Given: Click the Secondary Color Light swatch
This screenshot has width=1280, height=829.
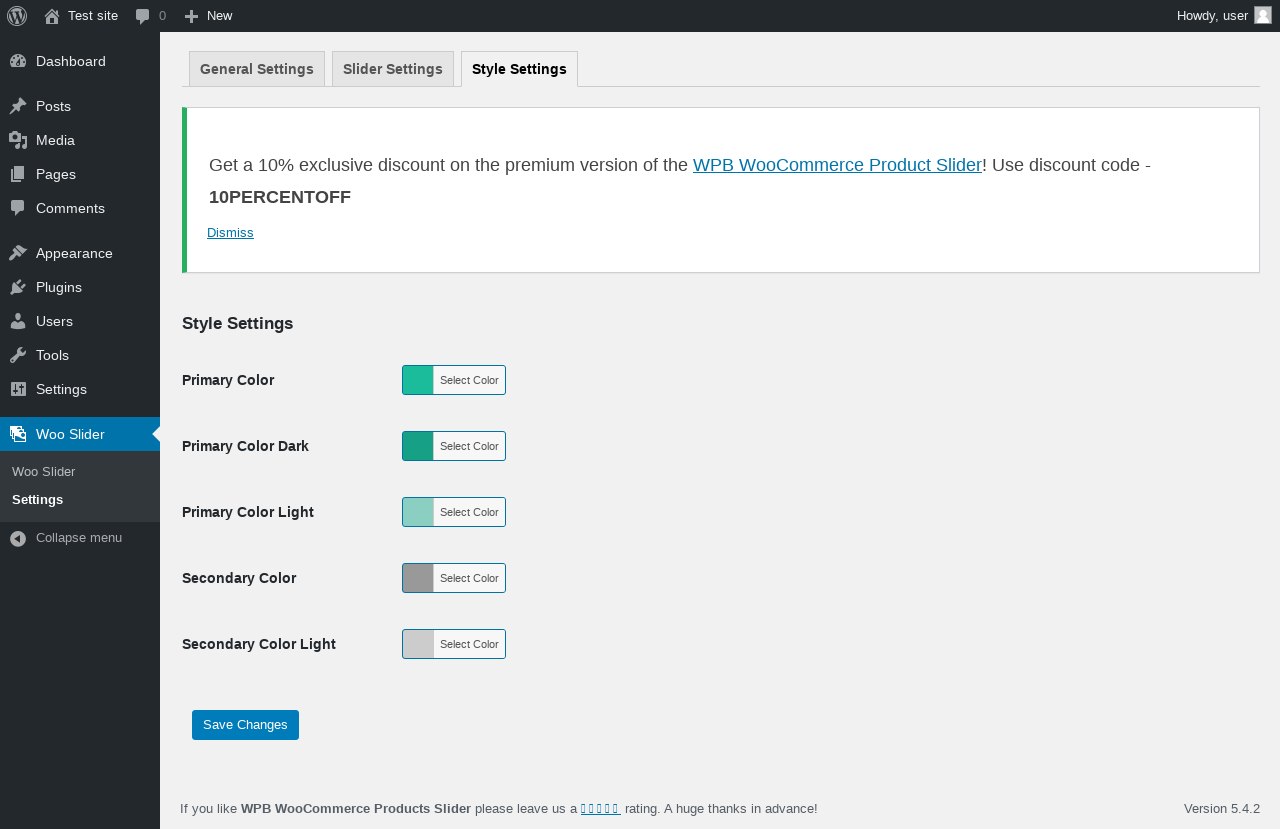Looking at the screenshot, I should click(418, 644).
